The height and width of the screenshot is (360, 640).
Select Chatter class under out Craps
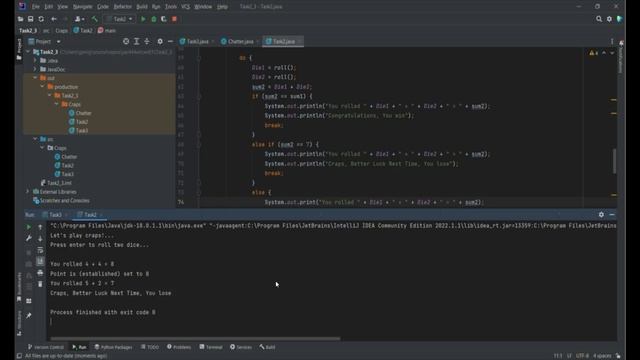tap(80, 113)
